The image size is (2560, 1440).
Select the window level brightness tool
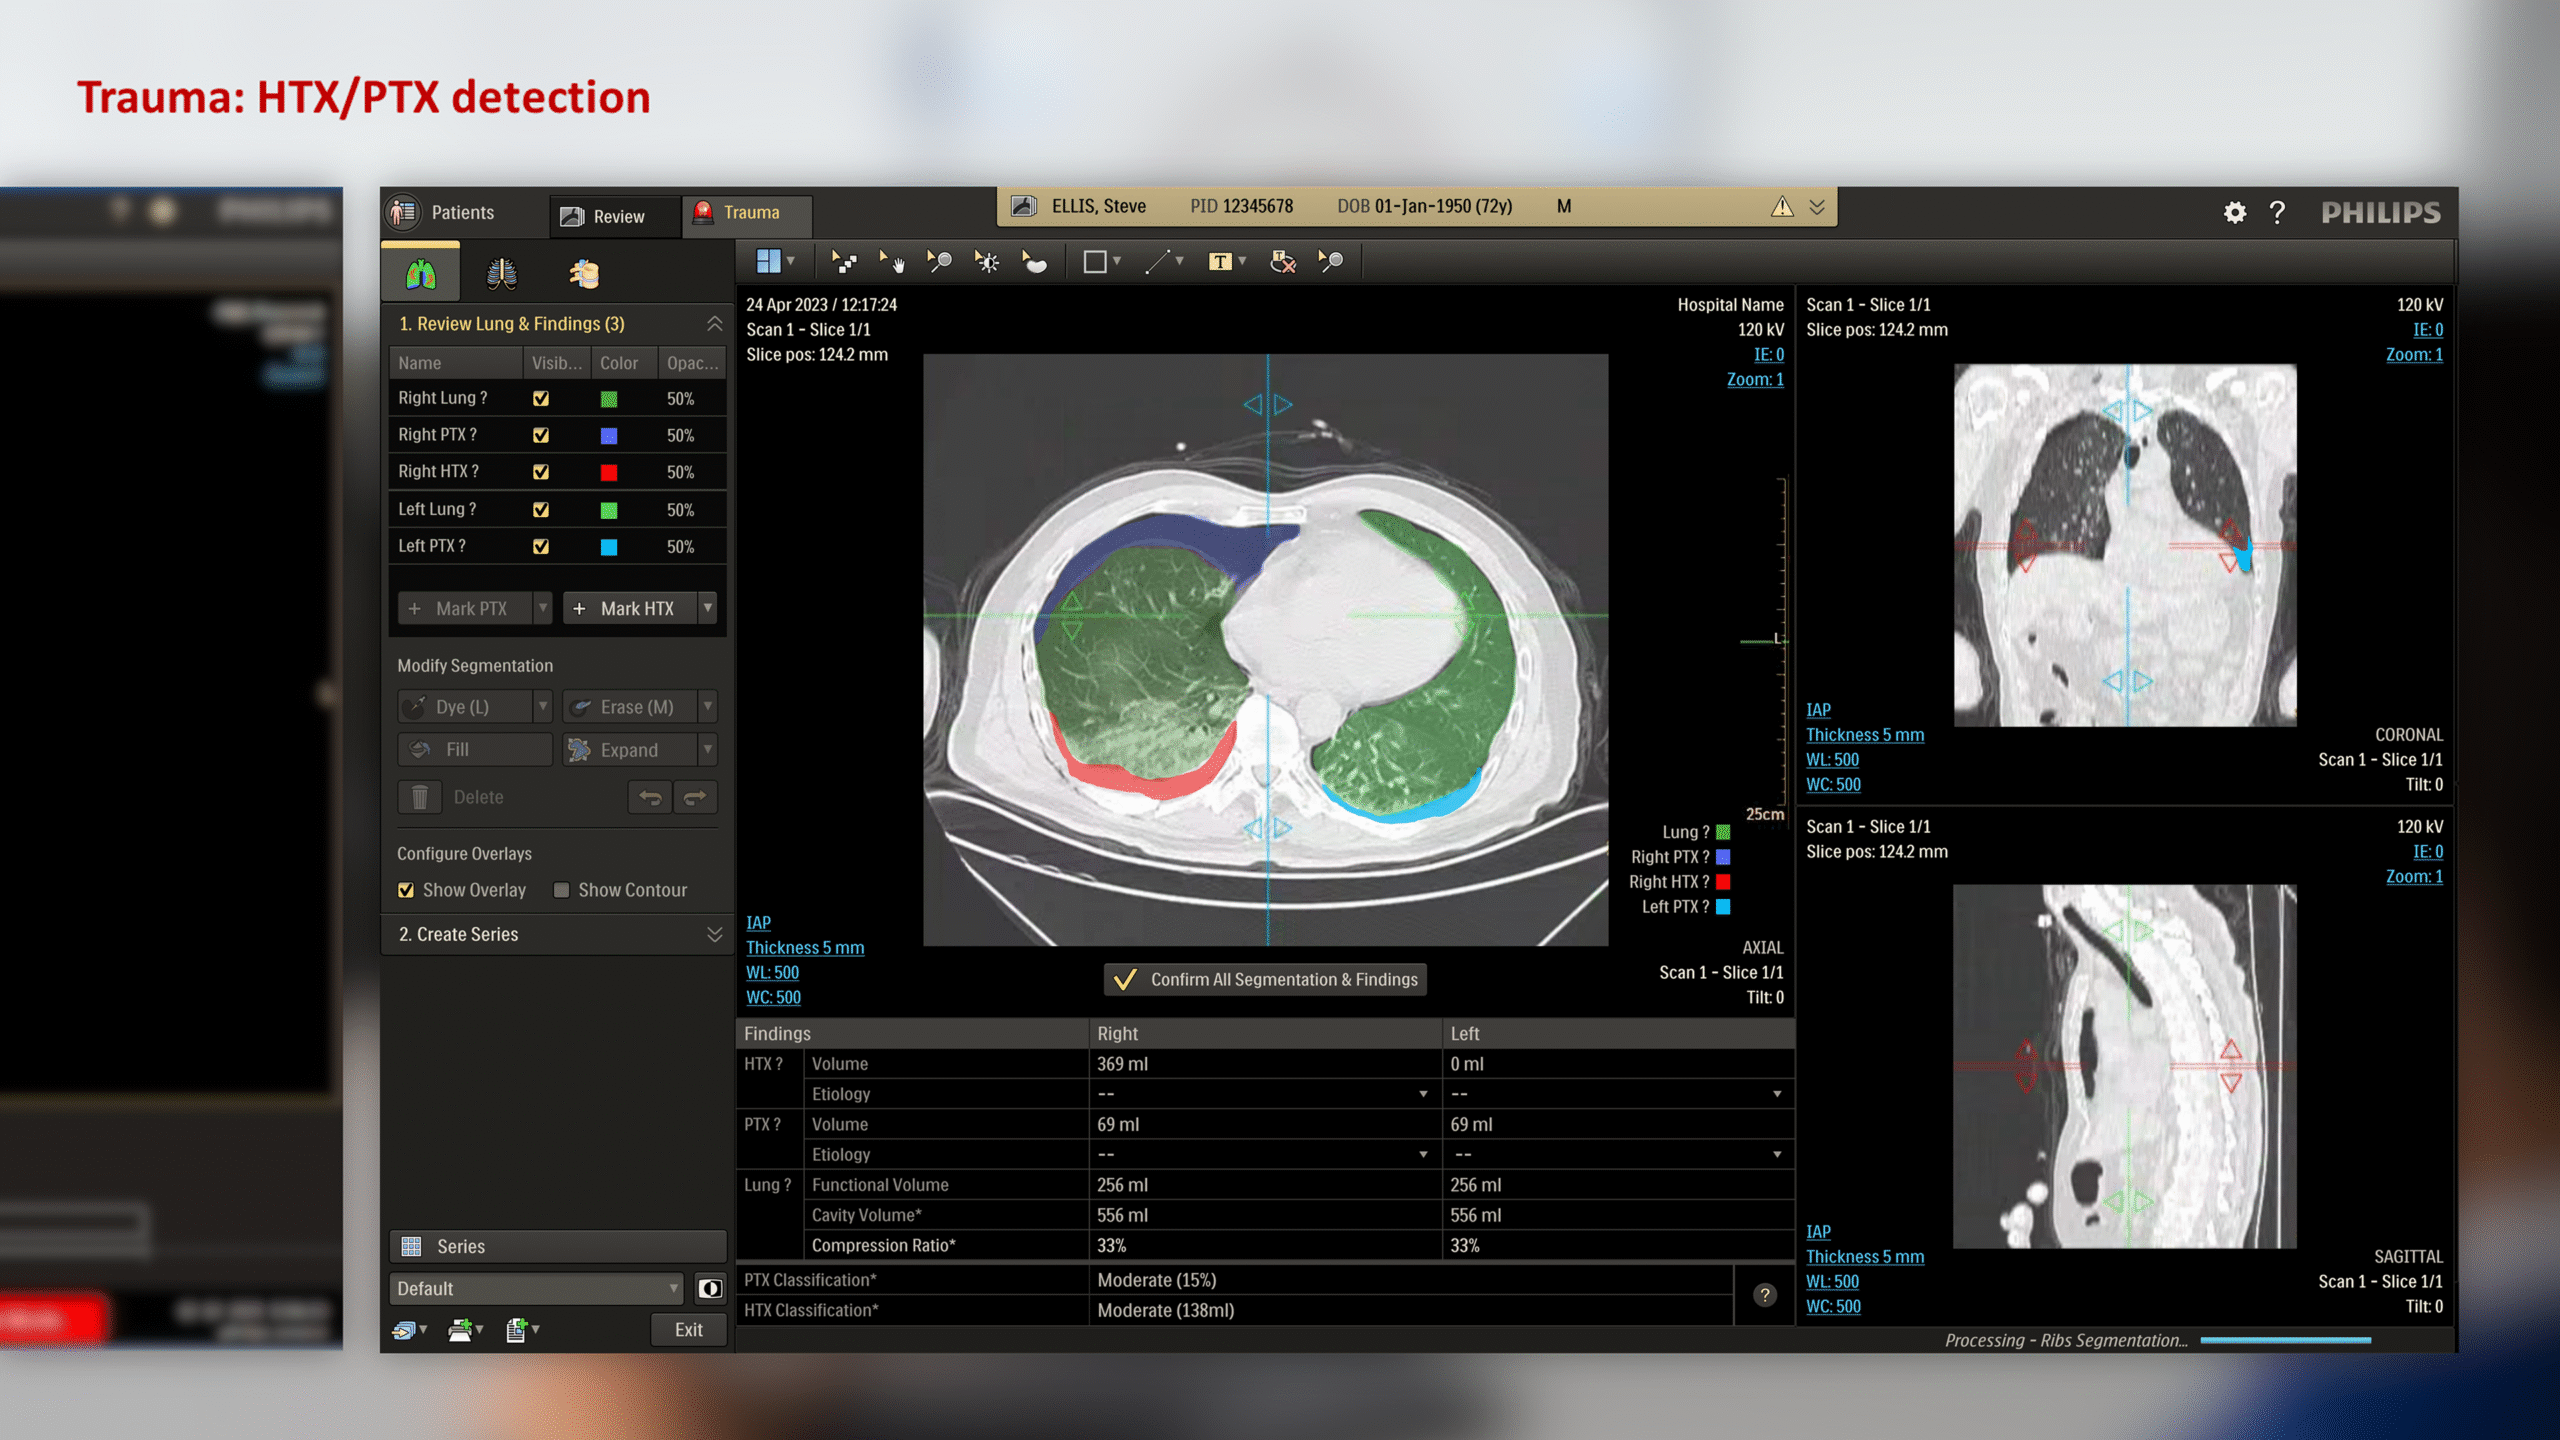click(987, 262)
